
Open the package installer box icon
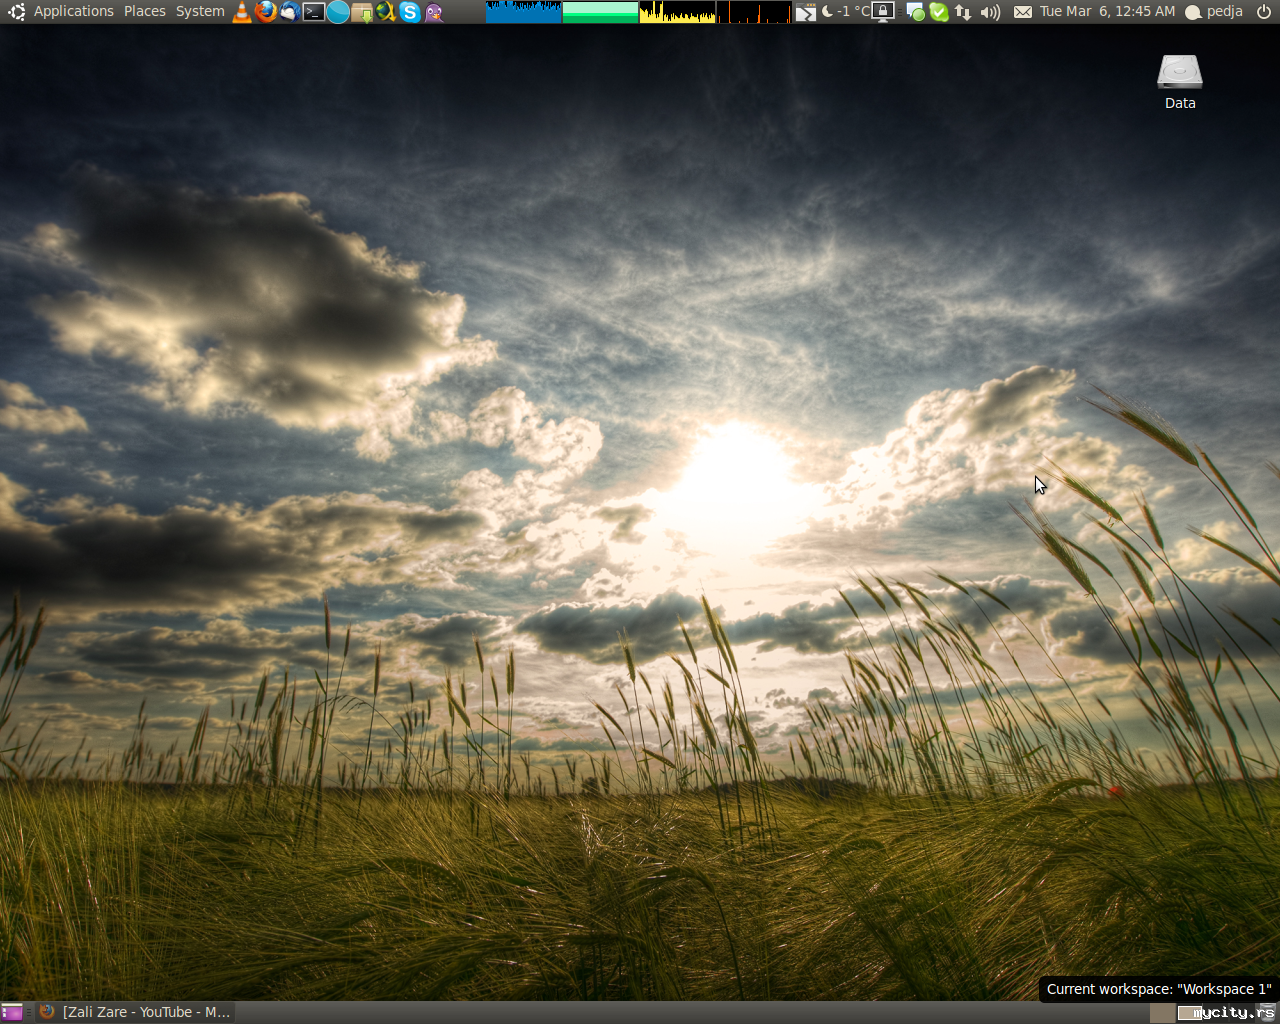[x=362, y=12]
